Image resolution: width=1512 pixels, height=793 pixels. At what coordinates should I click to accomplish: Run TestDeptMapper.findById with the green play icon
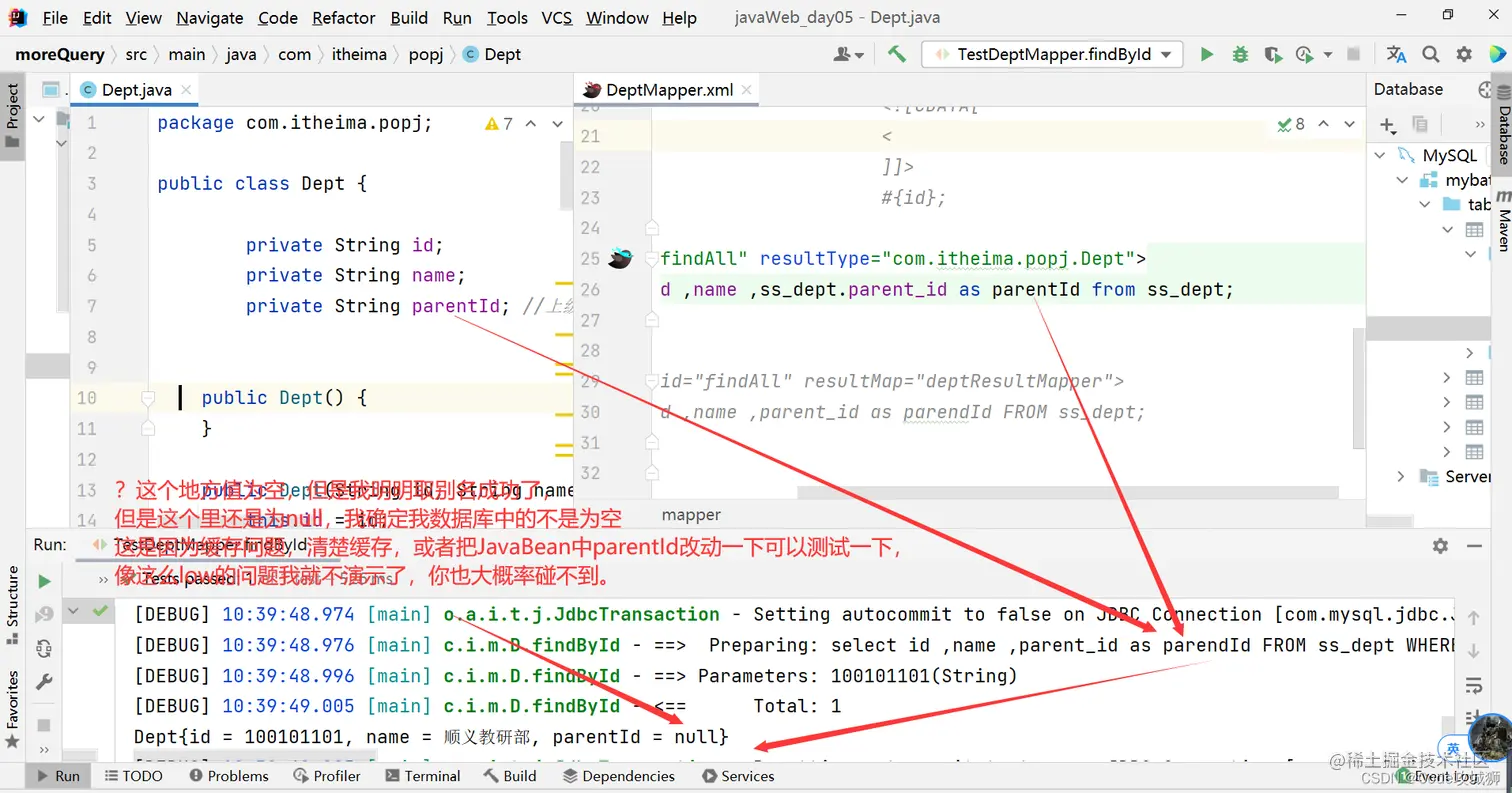[1207, 54]
